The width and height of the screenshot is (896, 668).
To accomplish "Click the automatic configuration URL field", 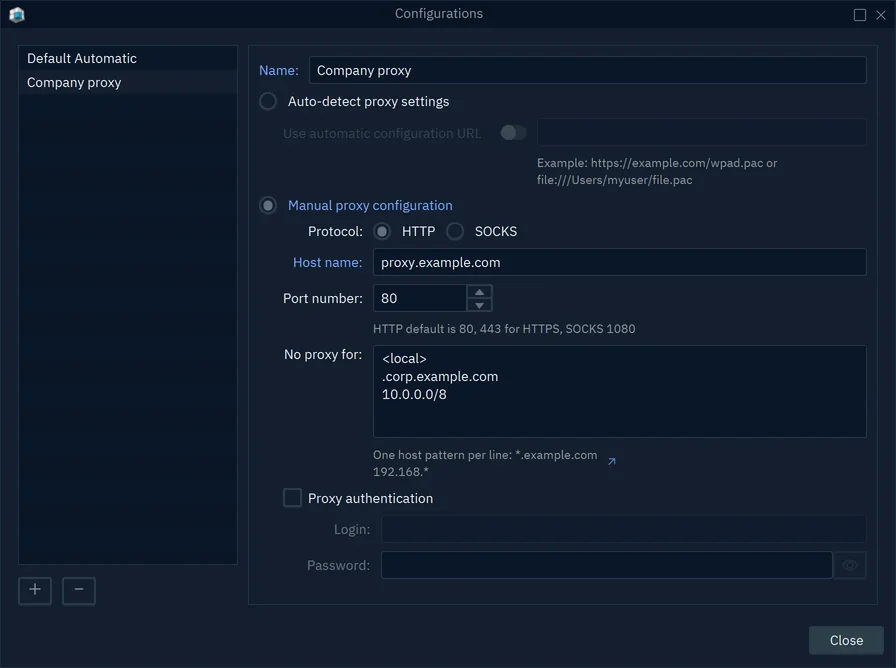I will pyautogui.click(x=702, y=133).
